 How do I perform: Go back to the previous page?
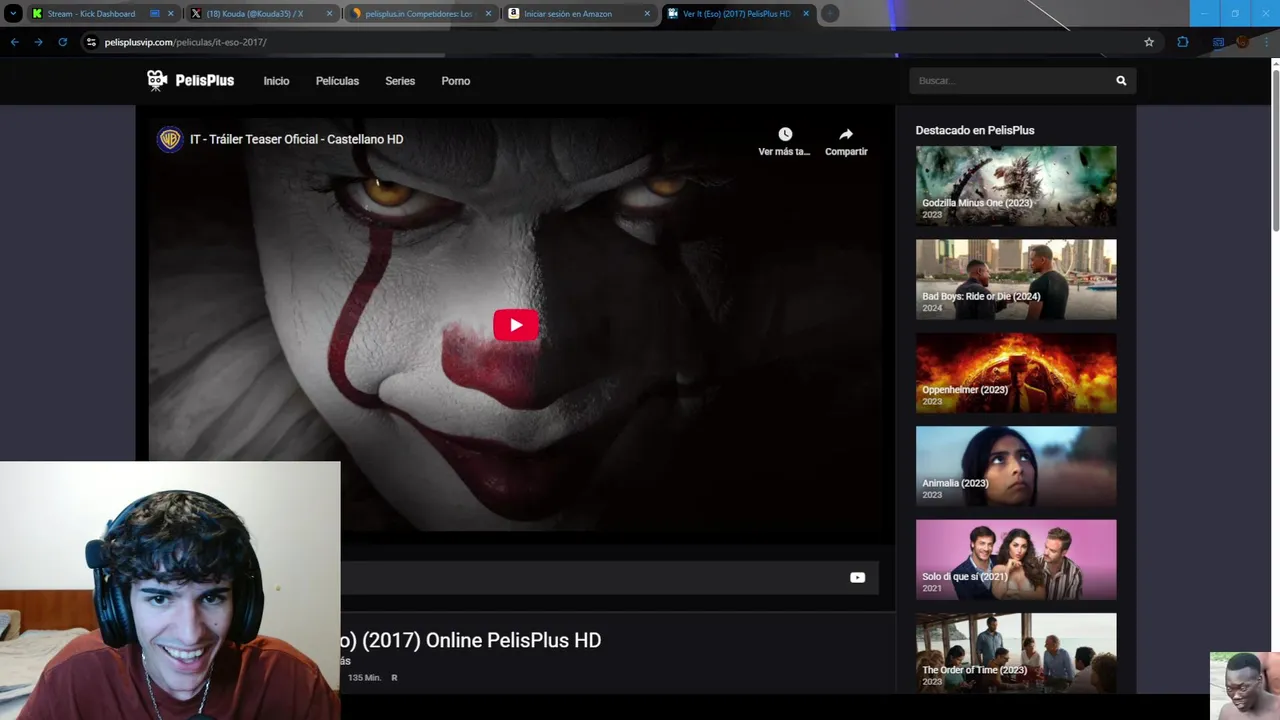point(14,42)
